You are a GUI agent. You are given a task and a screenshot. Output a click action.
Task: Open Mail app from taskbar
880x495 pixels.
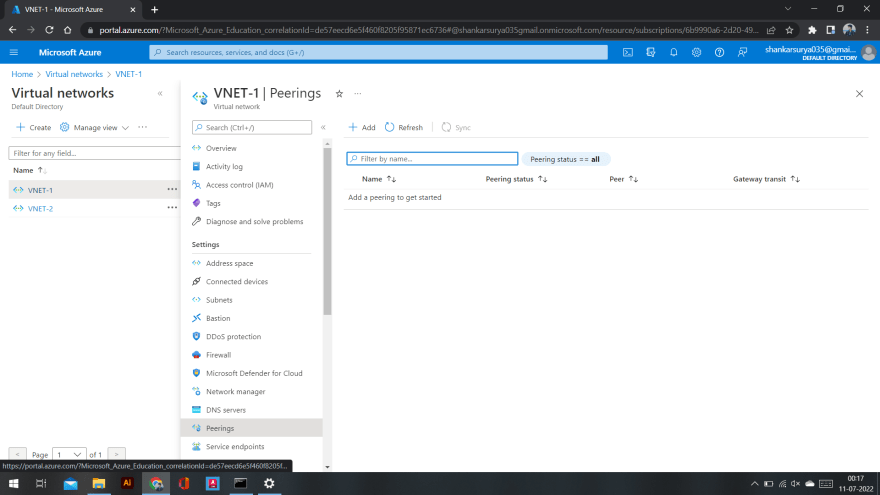coord(70,483)
